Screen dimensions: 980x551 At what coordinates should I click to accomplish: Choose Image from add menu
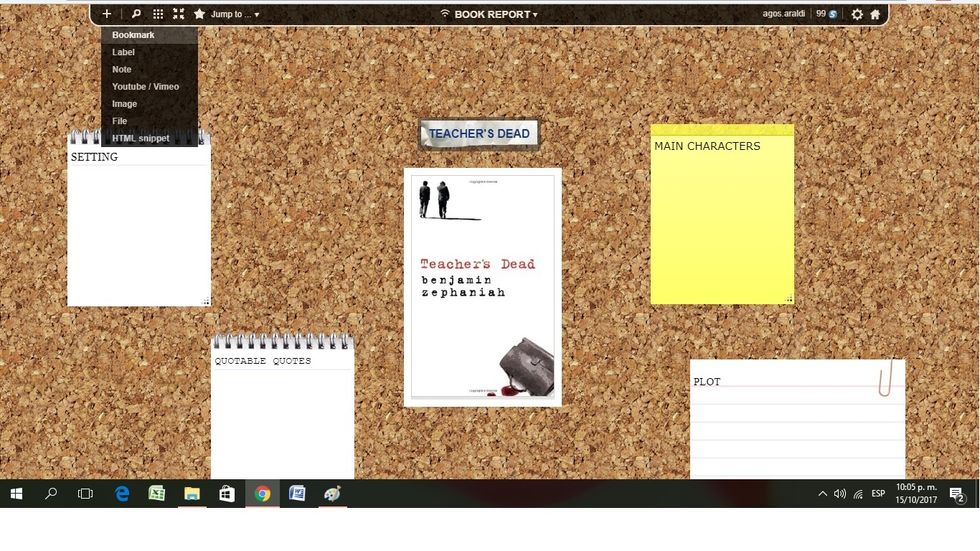point(149,104)
